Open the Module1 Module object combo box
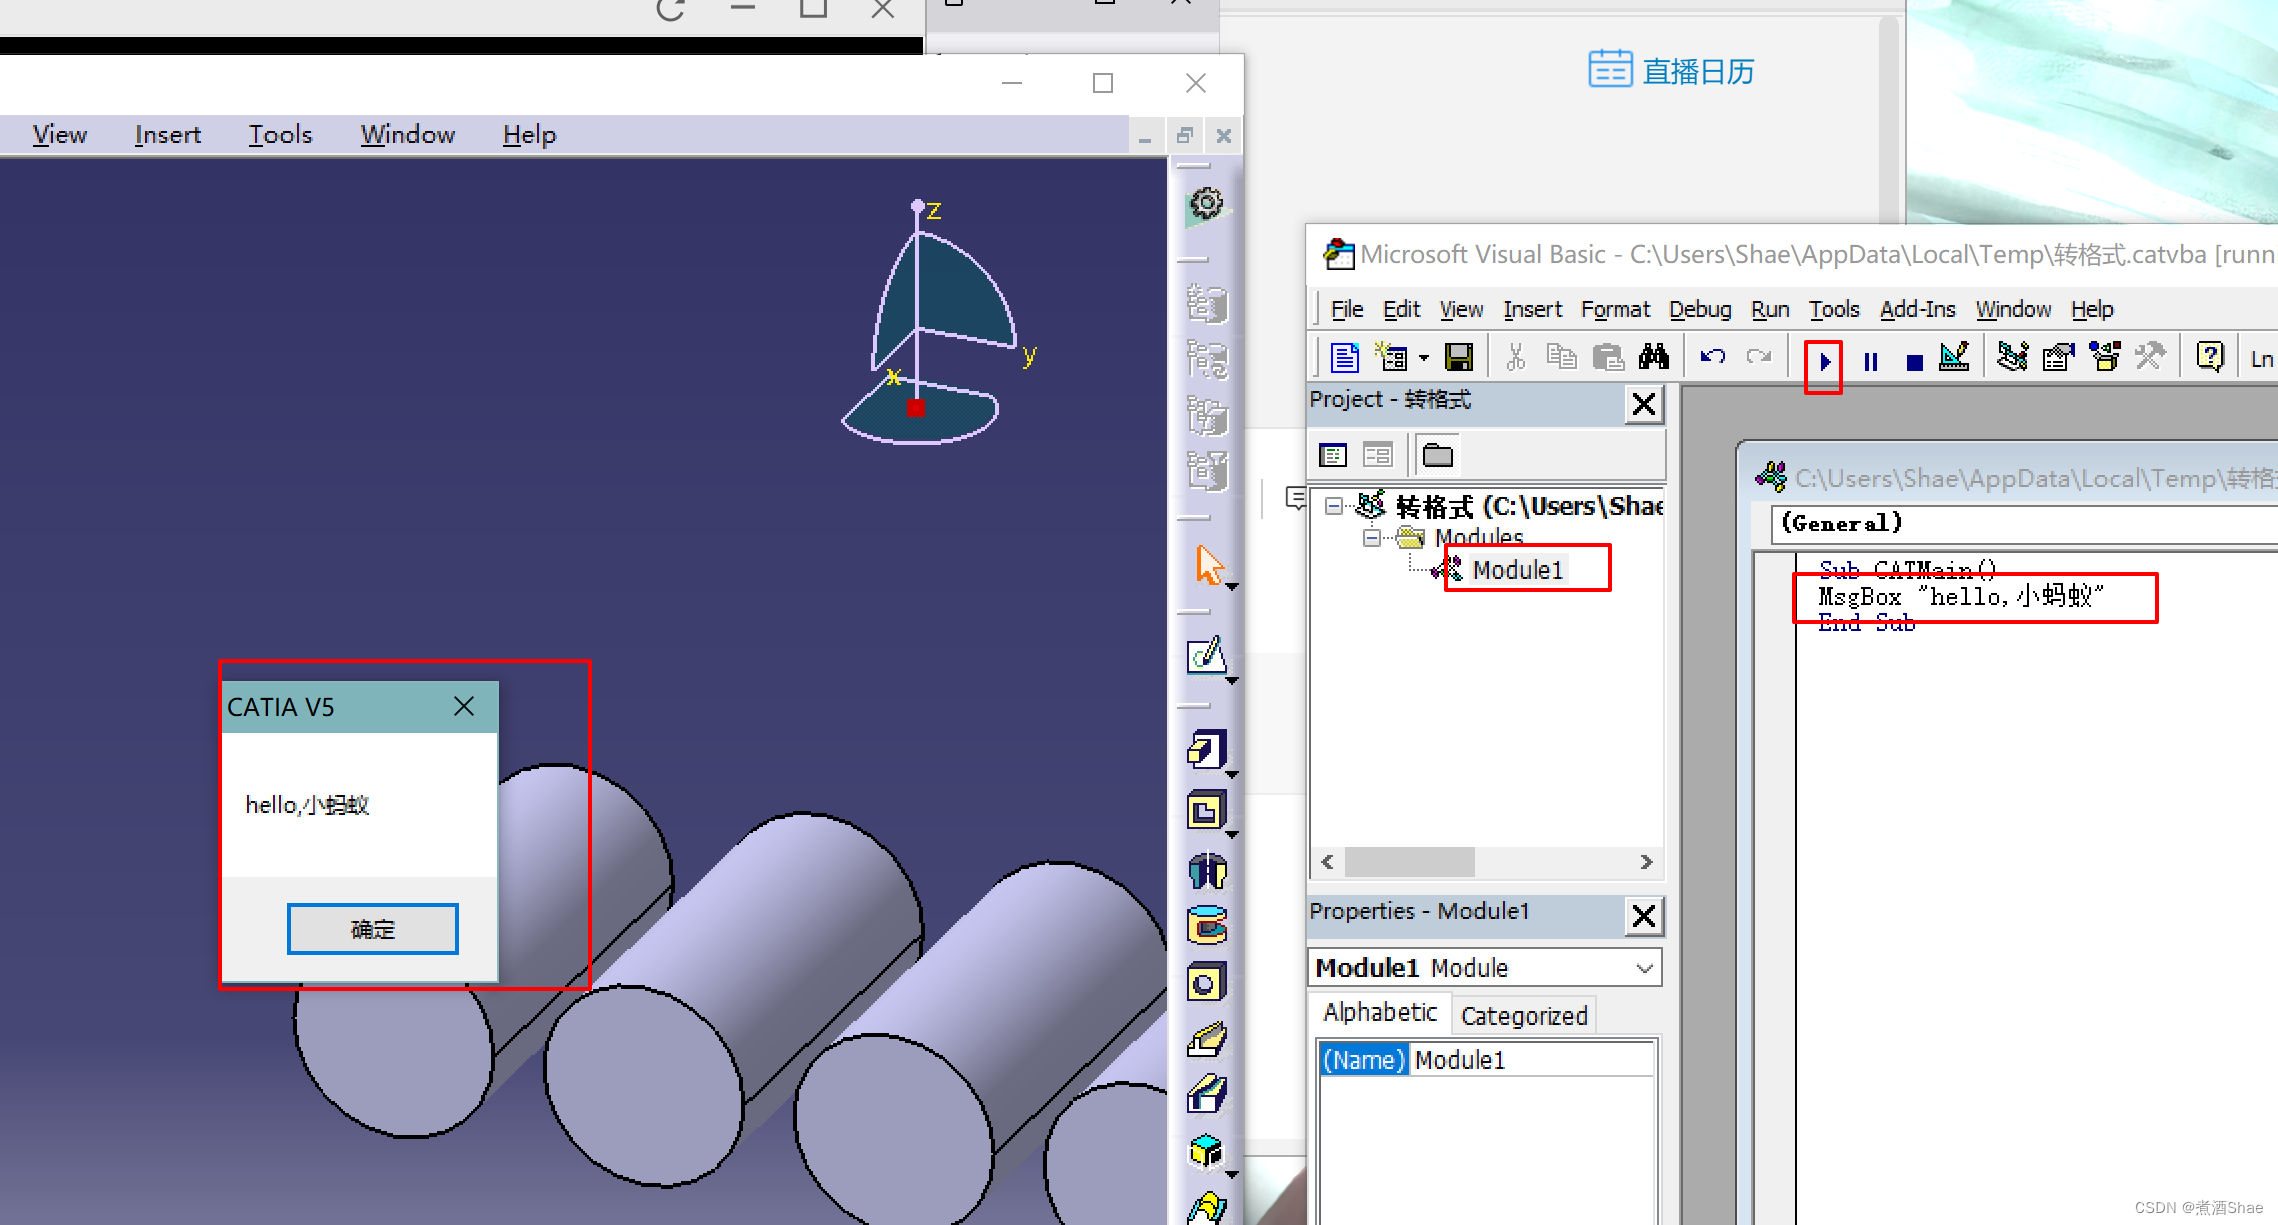This screenshot has width=2278, height=1225. 1485,968
